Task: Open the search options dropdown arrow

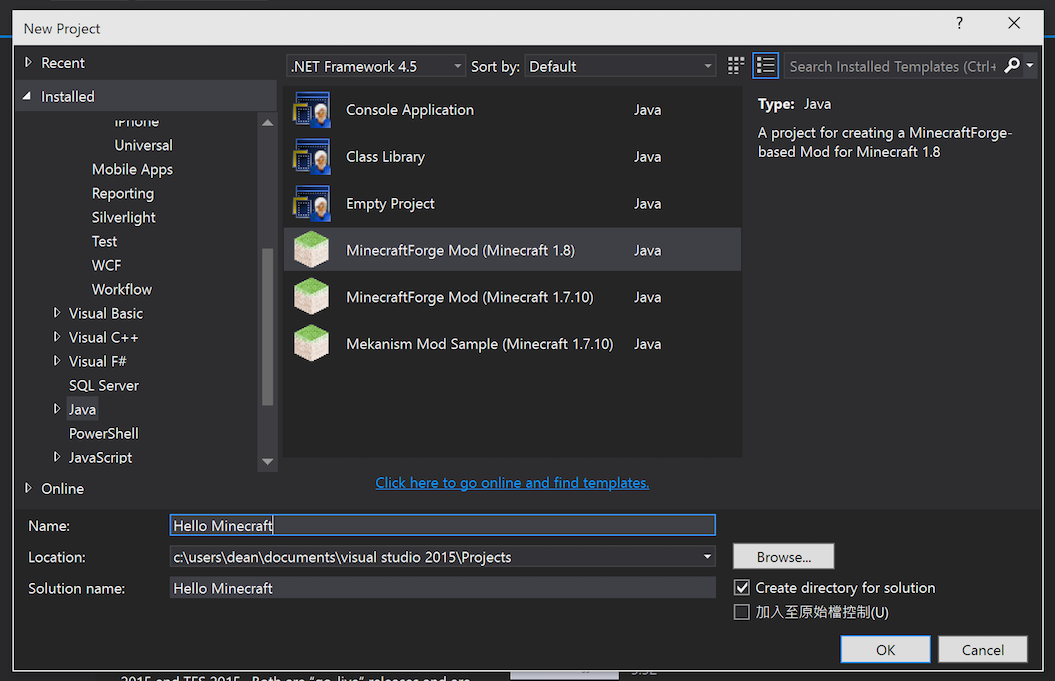Action: click(1029, 65)
